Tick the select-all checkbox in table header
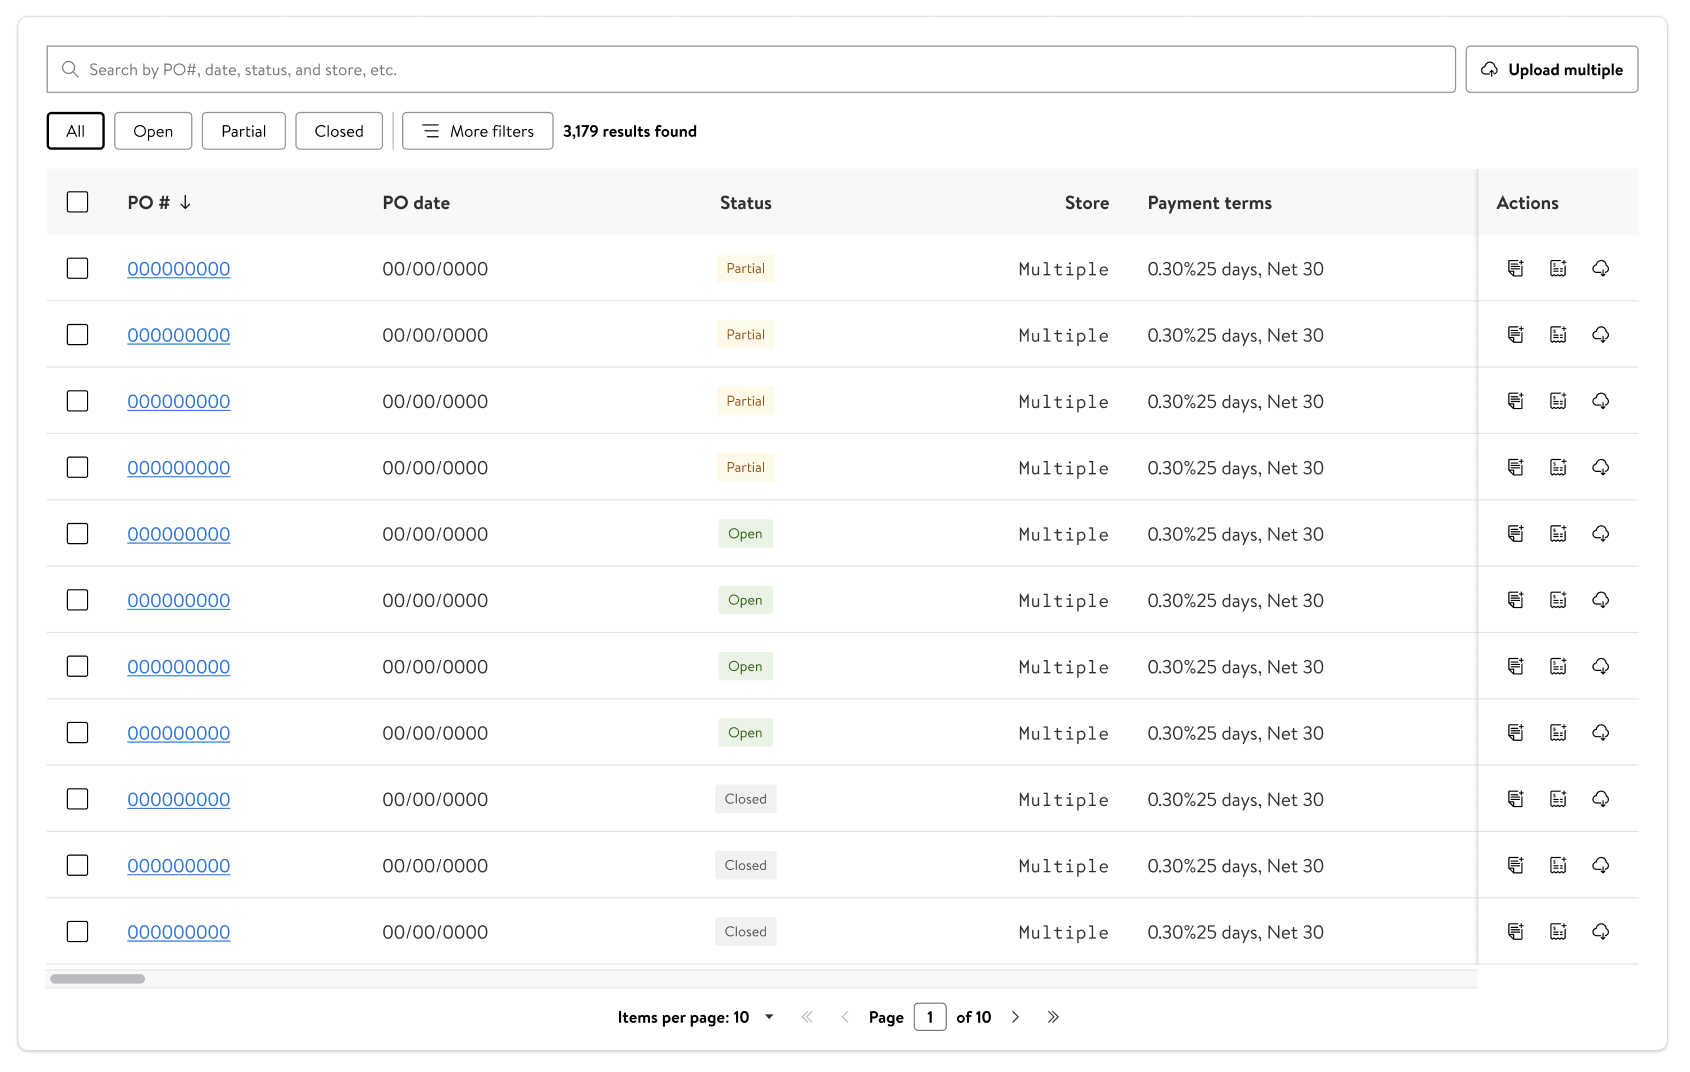 click(77, 202)
